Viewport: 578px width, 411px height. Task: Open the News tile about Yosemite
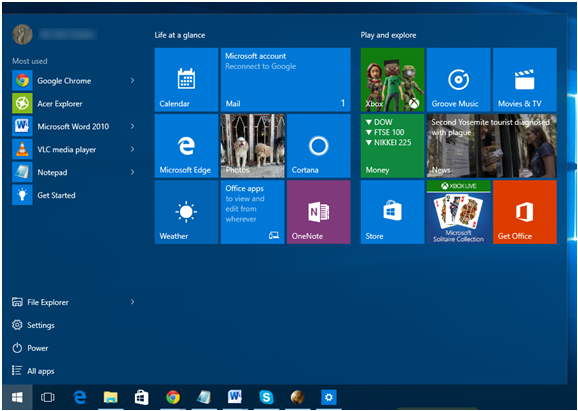pyautogui.click(x=492, y=146)
